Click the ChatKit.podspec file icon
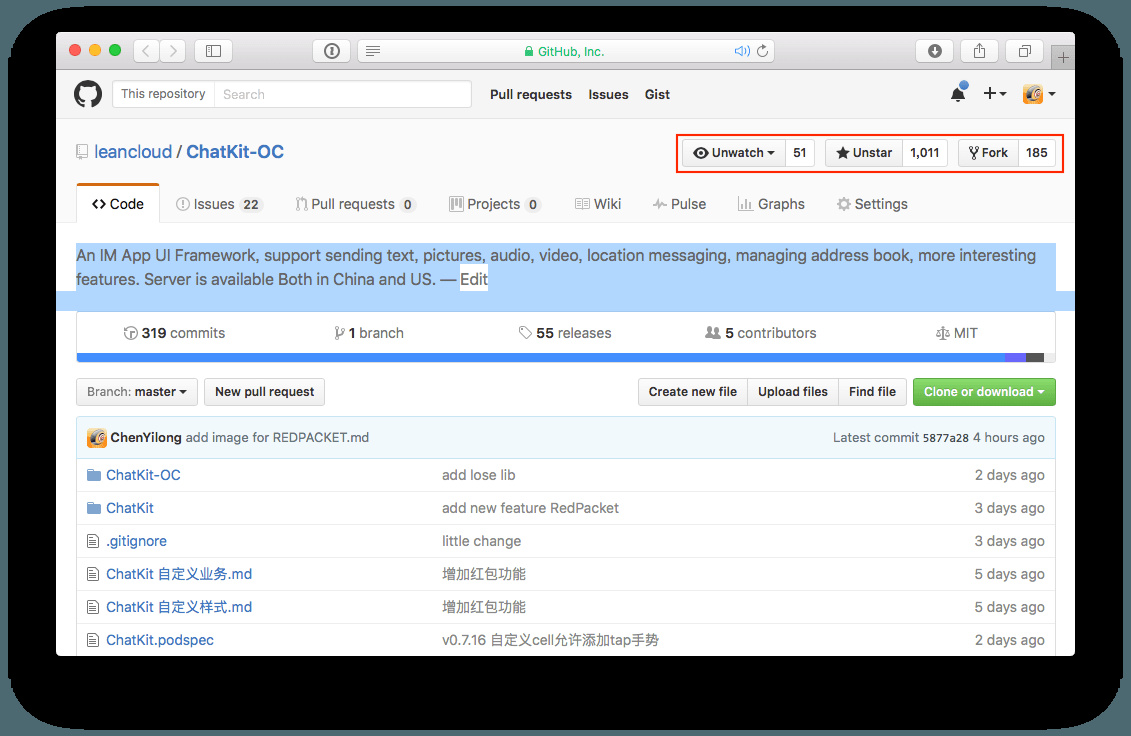The height and width of the screenshot is (736, 1131). click(x=92, y=640)
